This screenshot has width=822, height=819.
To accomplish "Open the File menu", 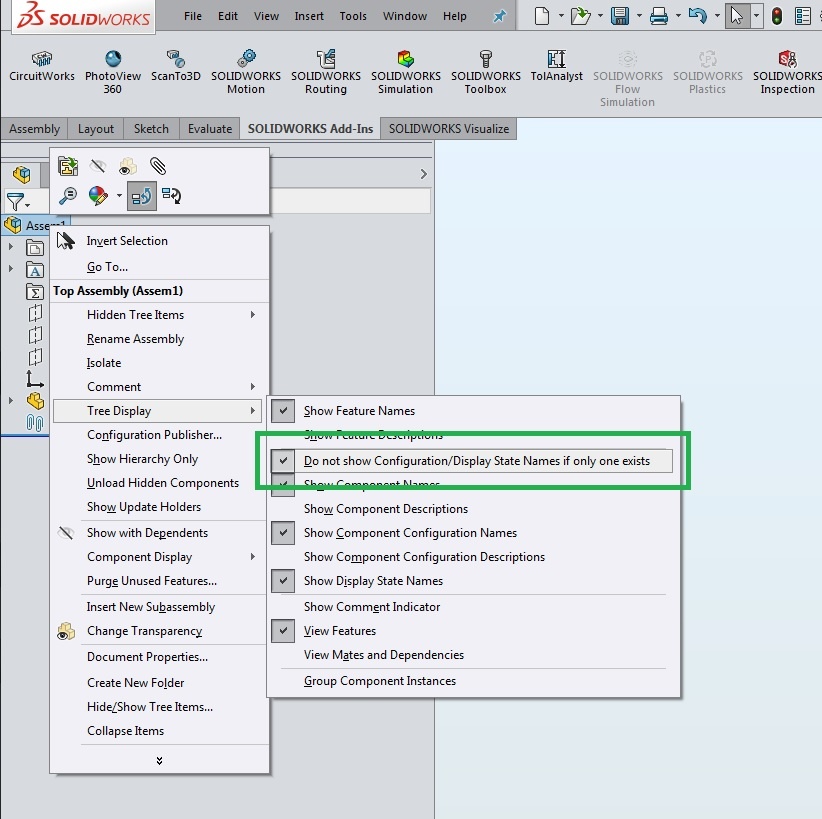I will (193, 16).
